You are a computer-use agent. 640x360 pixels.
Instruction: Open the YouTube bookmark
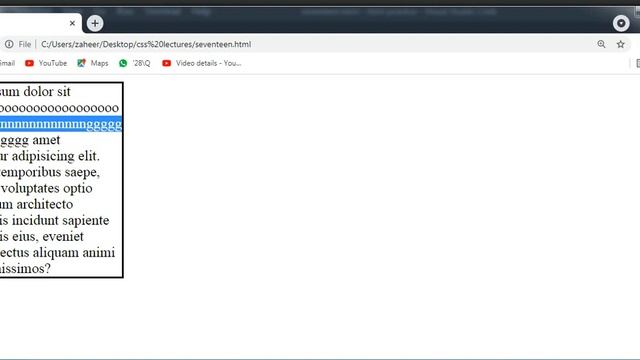click(x=46, y=63)
